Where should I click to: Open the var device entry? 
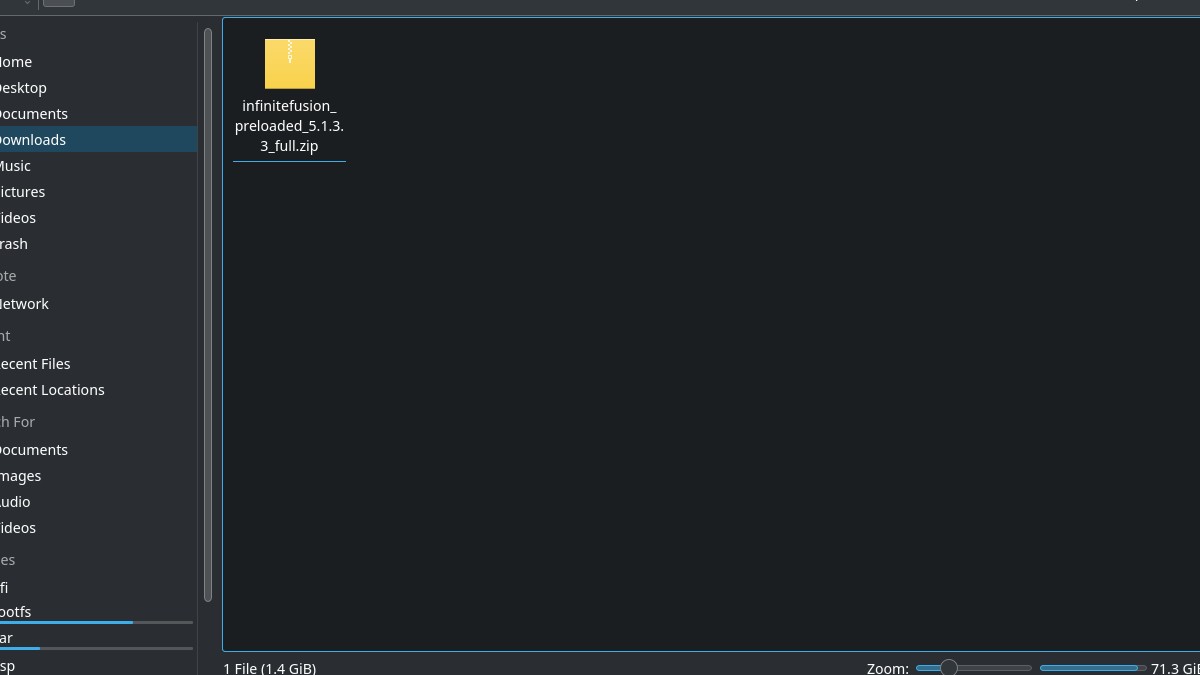point(7,638)
